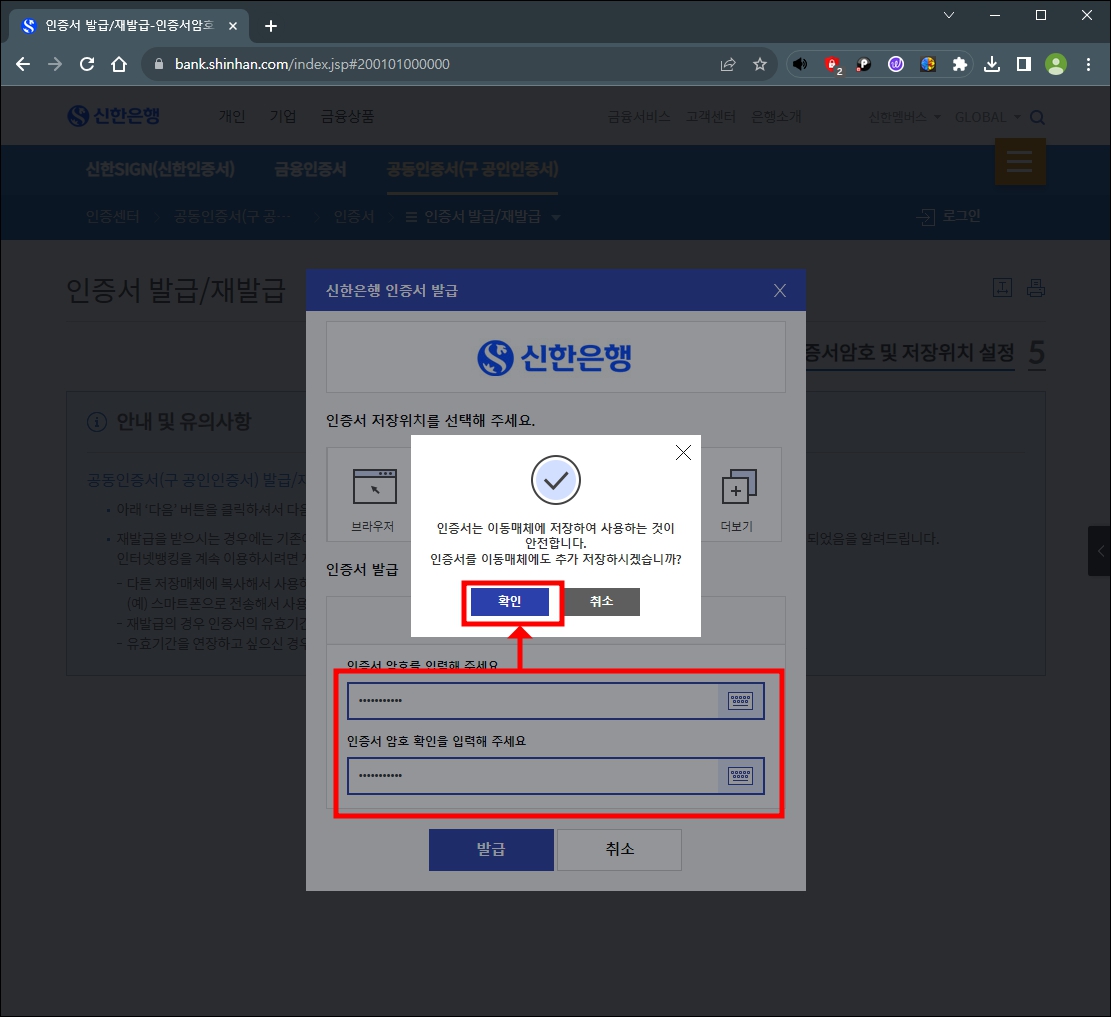The width and height of the screenshot is (1111, 1017).
Task: Open the extensions puzzle menu
Action: pos(959,64)
